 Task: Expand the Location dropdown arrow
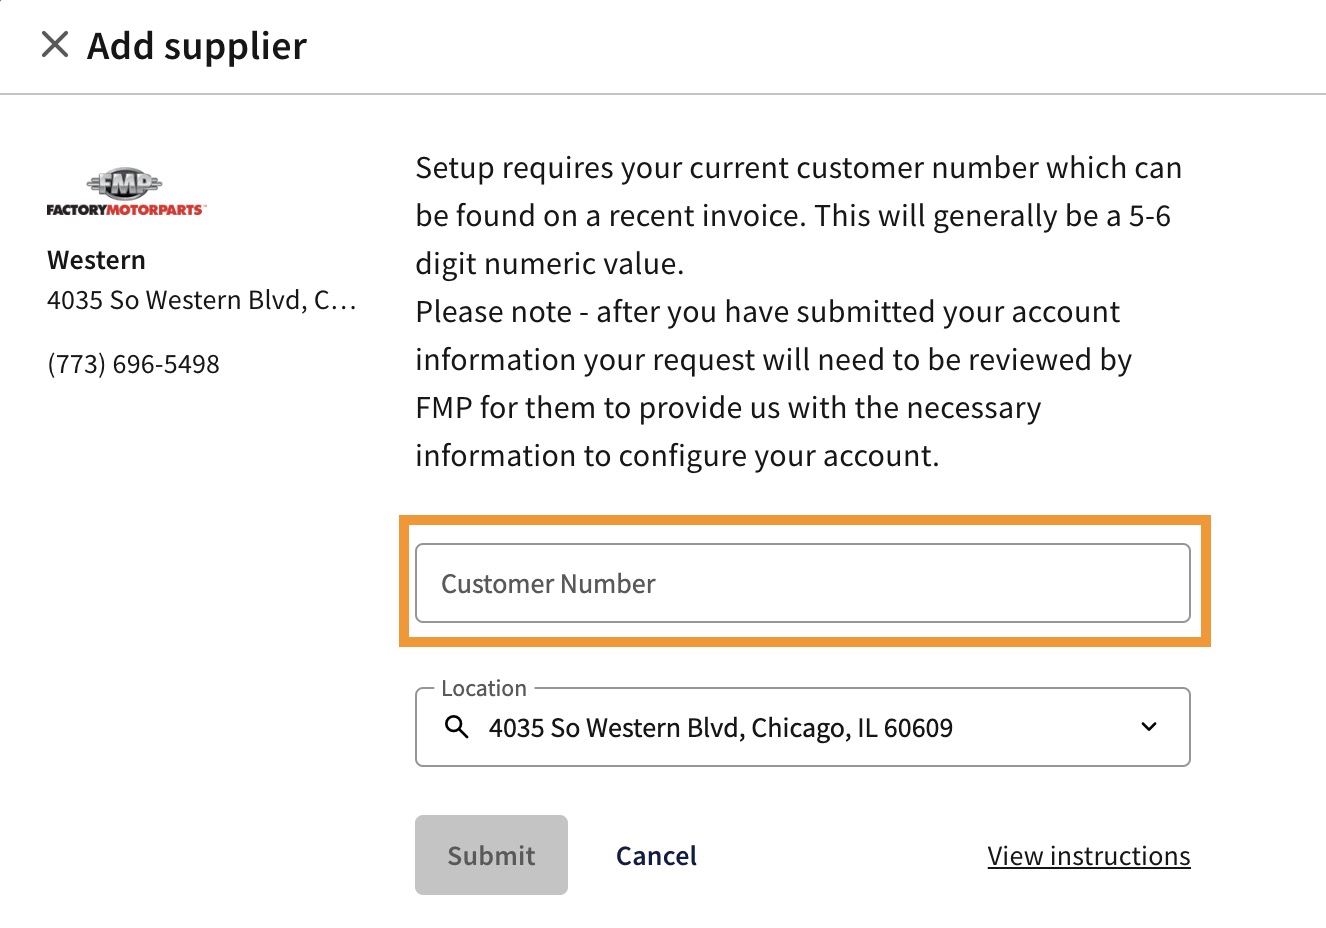click(x=1149, y=727)
